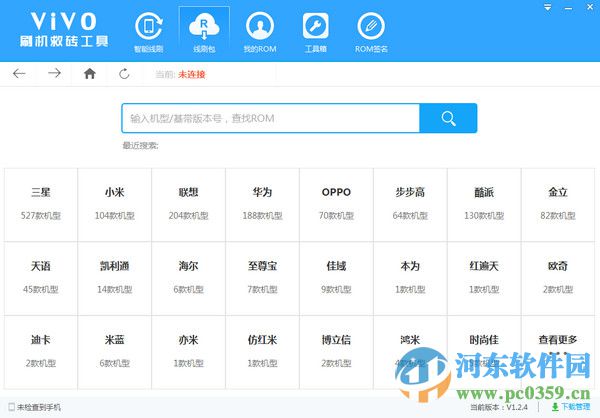
Task: Select the 联想 brand tile
Action: 188,205
